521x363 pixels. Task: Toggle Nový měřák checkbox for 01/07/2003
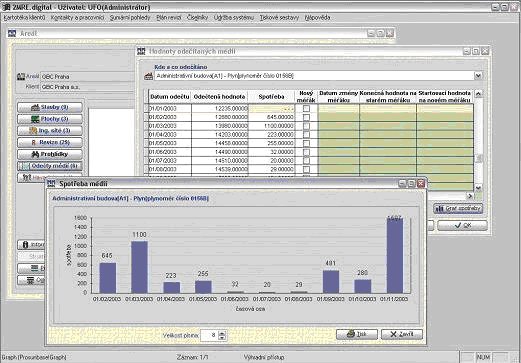coord(306,161)
